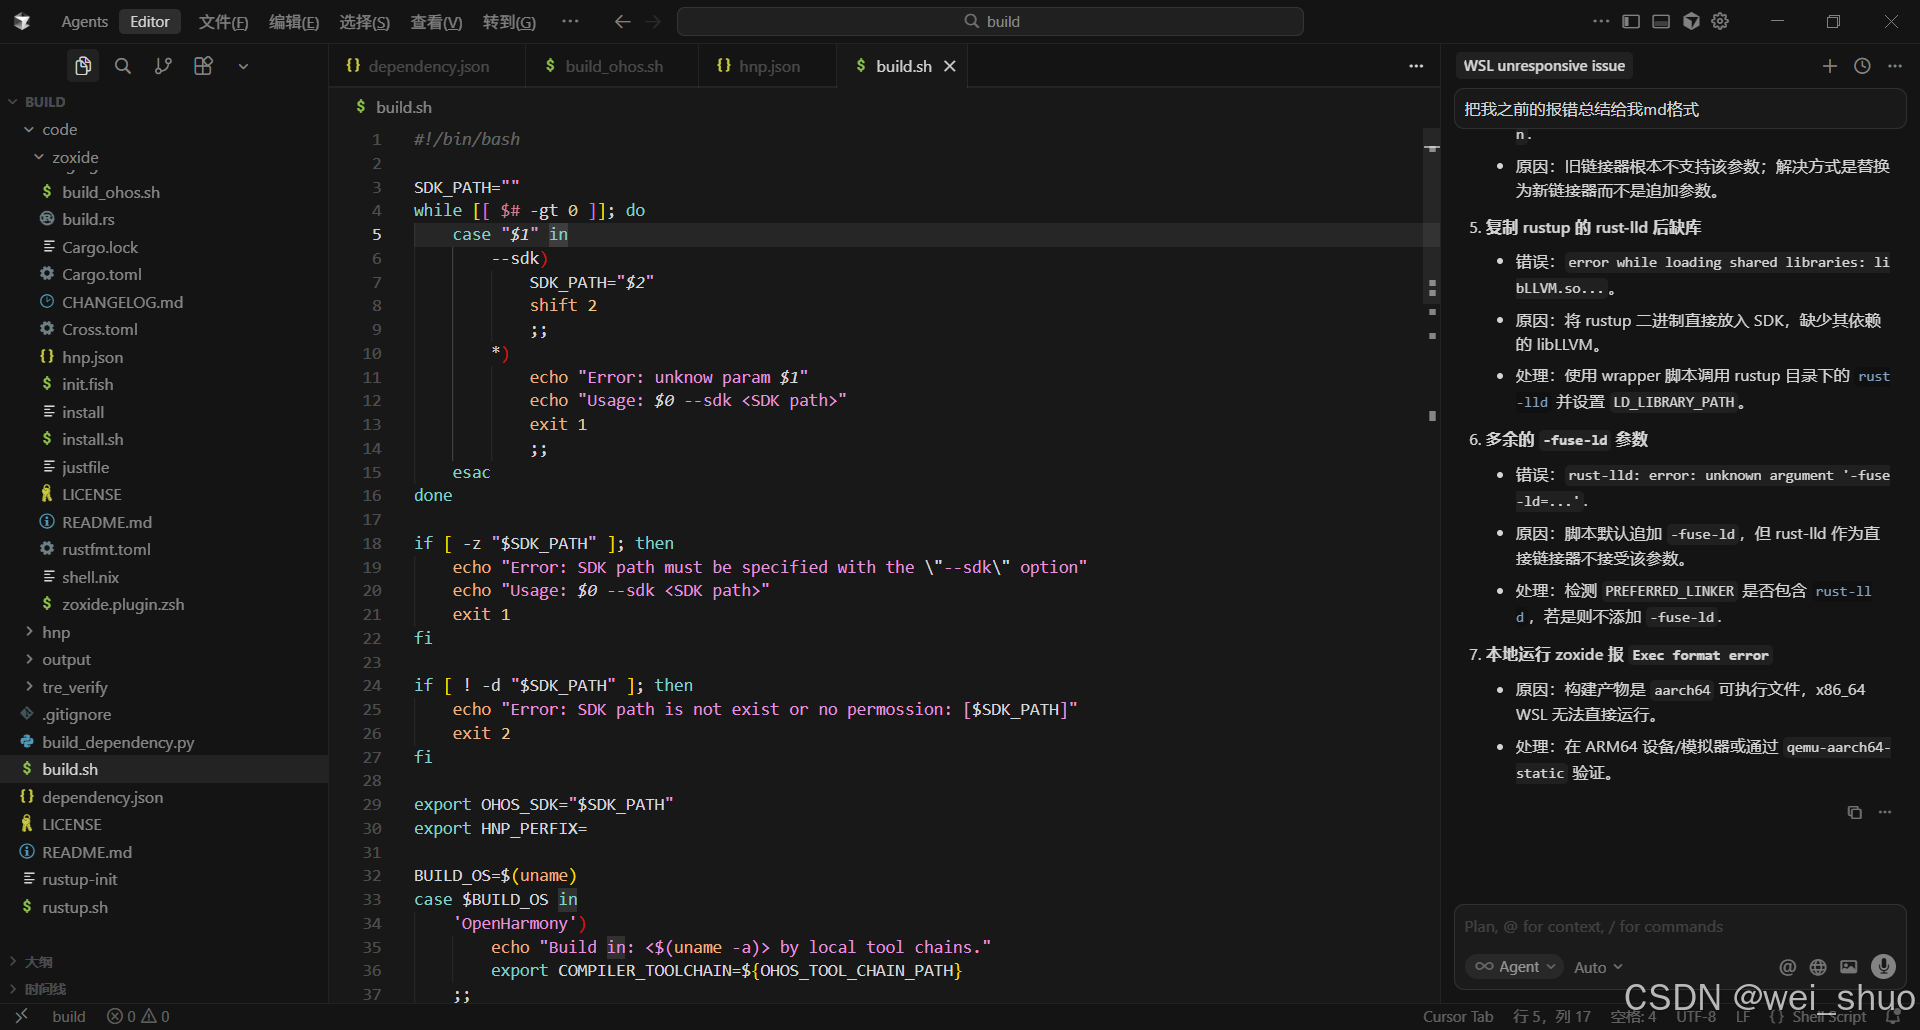Open the Search view icon in sidebar

(123, 66)
